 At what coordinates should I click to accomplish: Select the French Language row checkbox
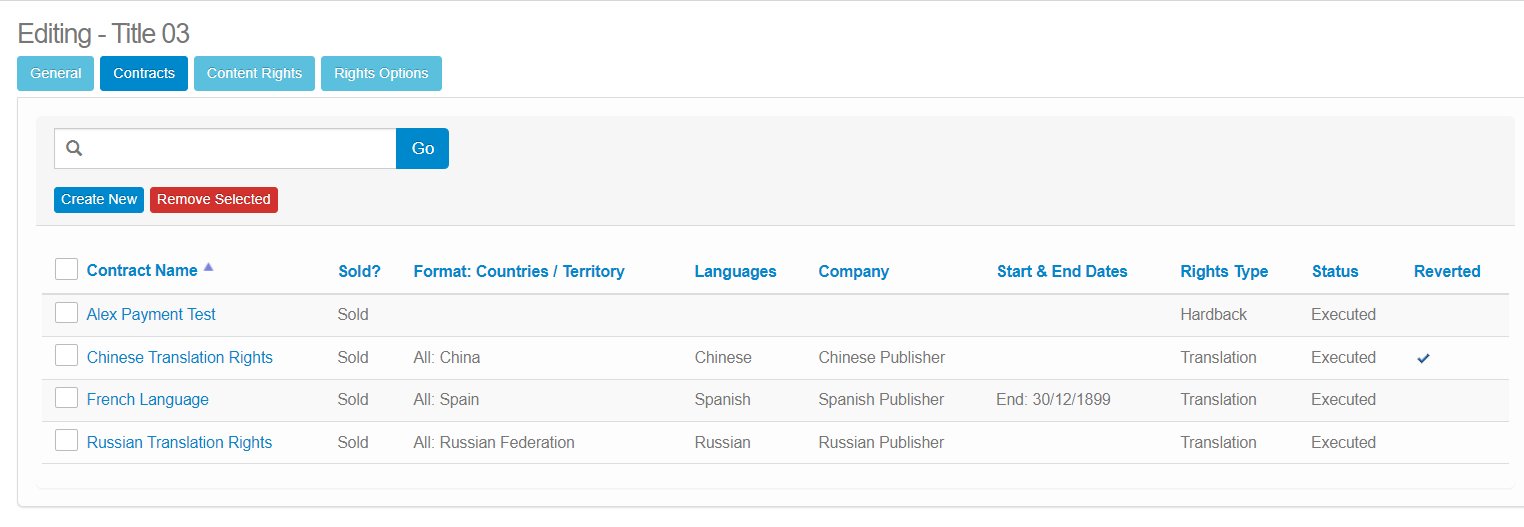pyautogui.click(x=66, y=398)
